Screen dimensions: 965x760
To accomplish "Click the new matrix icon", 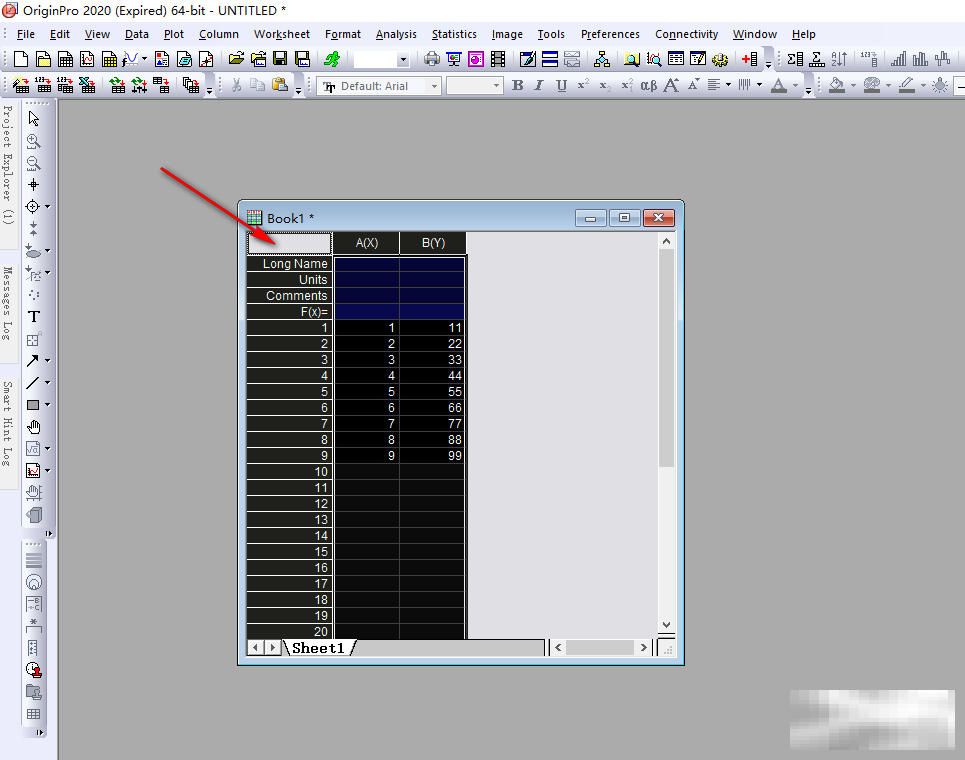I will (x=110, y=59).
